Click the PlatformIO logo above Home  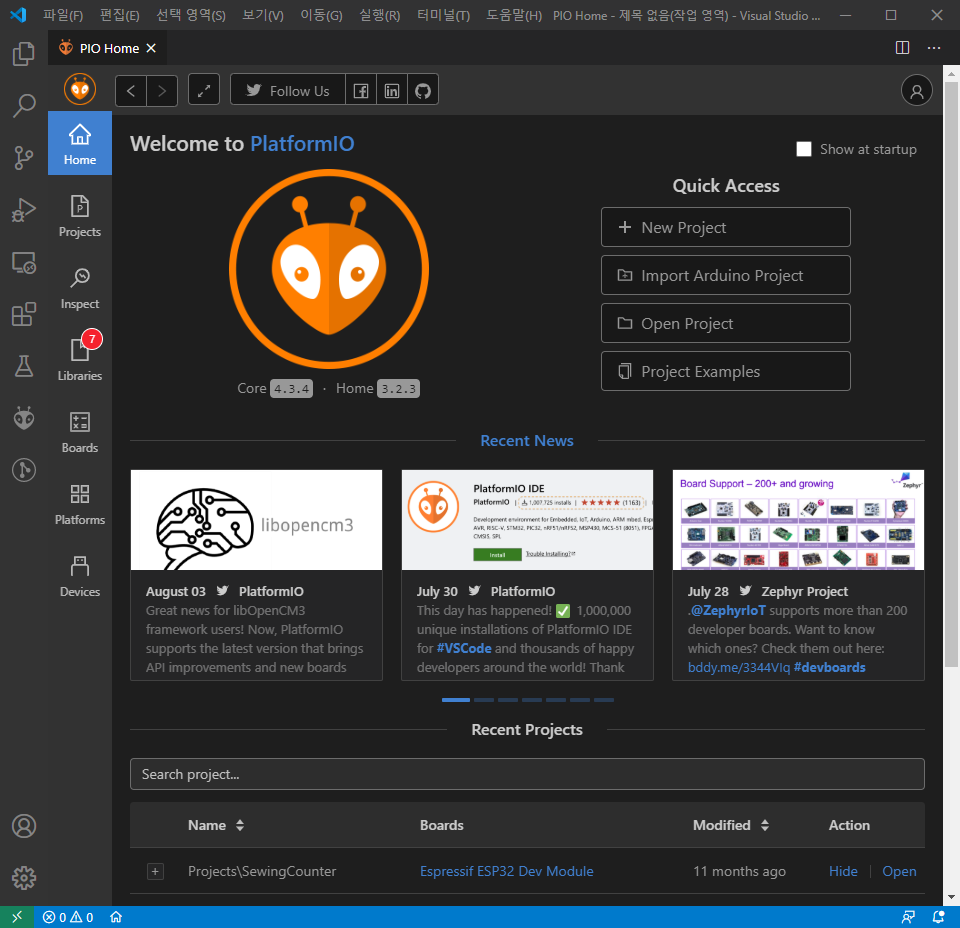[x=80, y=89]
